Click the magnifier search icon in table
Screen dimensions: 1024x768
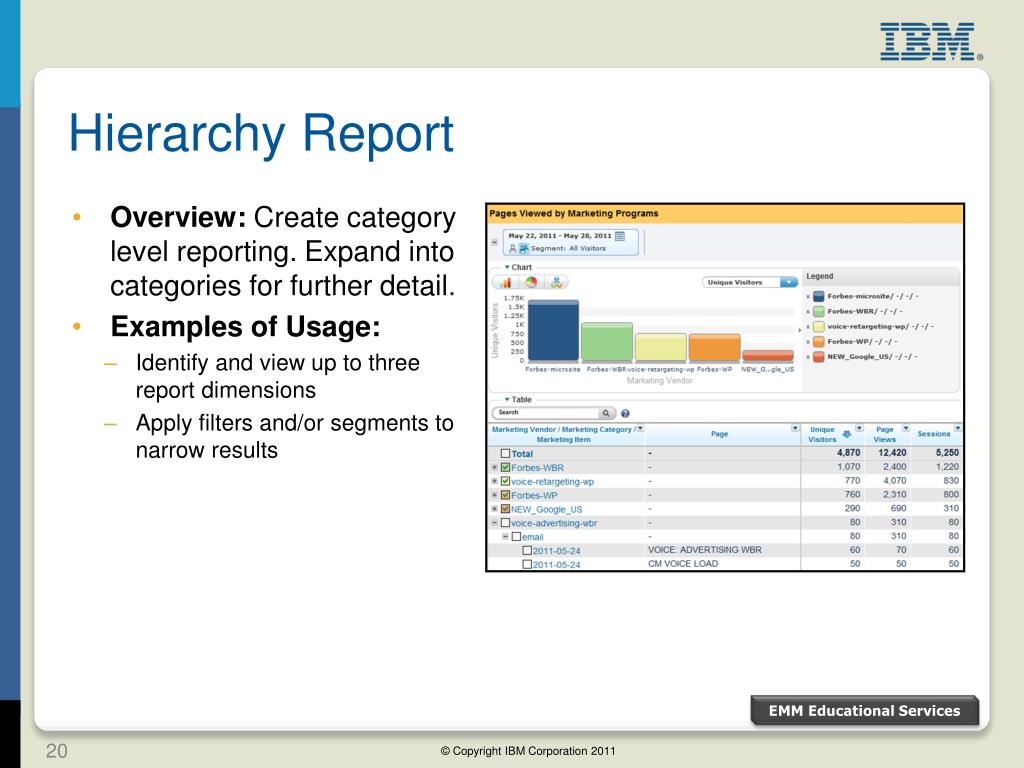pyautogui.click(x=606, y=413)
